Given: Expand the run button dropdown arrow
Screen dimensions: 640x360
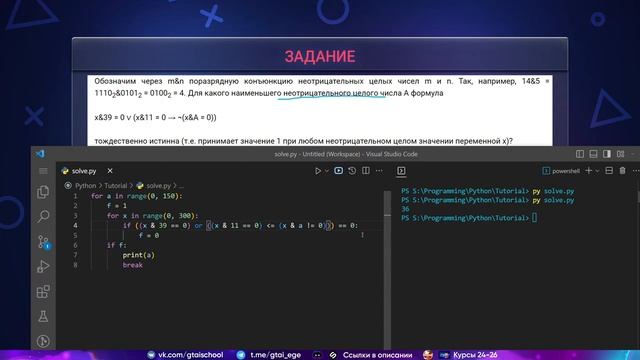Looking at the screenshot, I should [327, 171].
